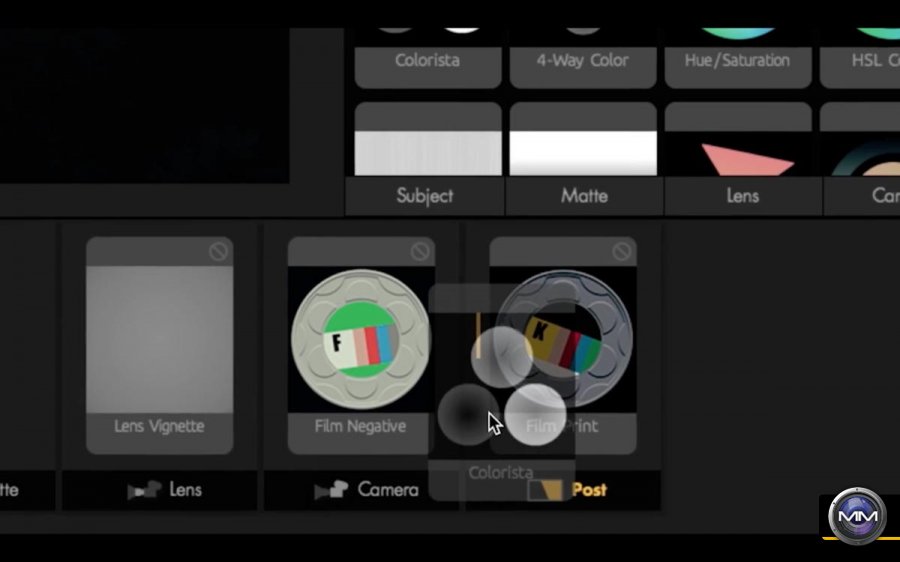Select the Colorista tool in the tools palette
The height and width of the screenshot is (562, 900).
[428, 59]
